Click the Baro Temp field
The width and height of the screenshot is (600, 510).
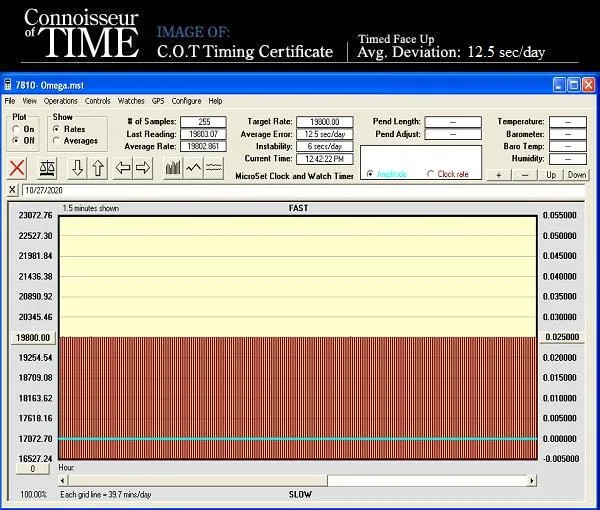click(x=568, y=146)
